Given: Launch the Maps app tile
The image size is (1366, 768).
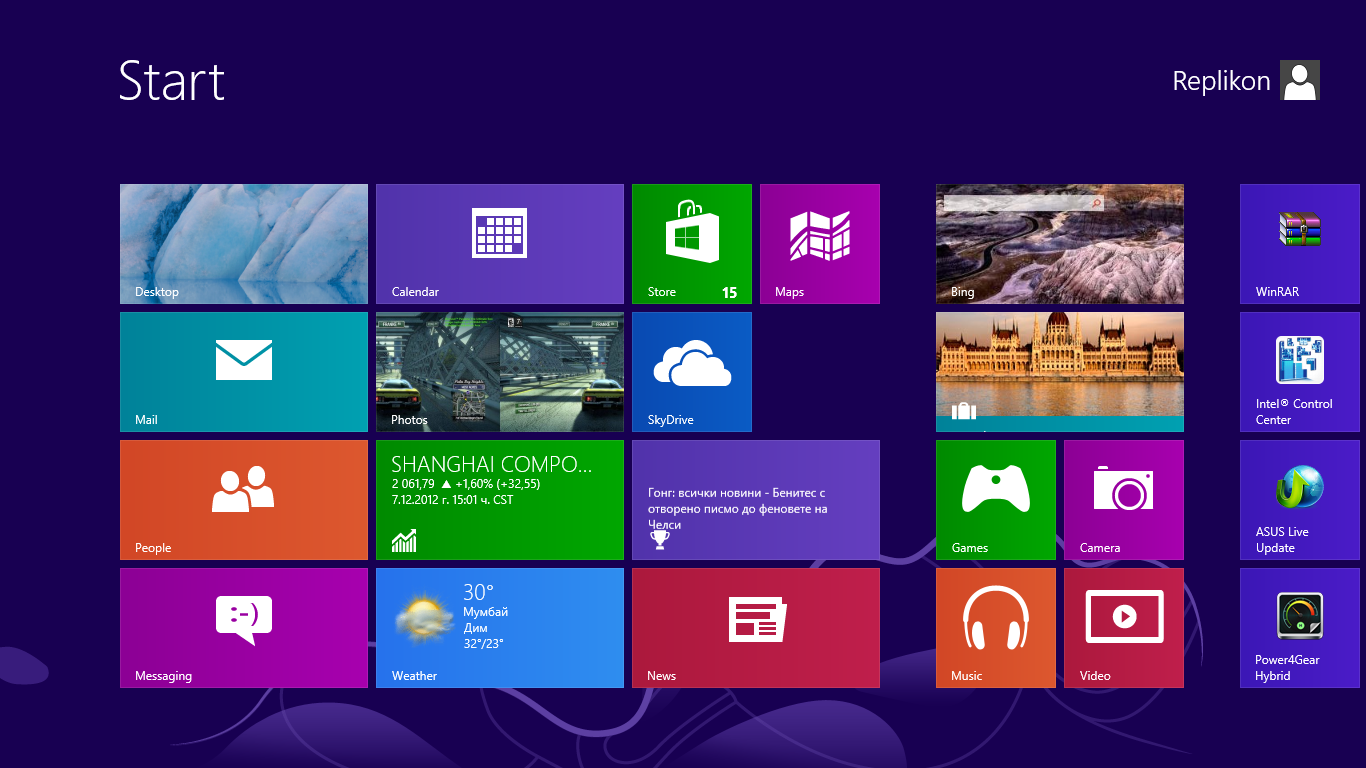Looking at the screenshot, I should click(819, 243).
